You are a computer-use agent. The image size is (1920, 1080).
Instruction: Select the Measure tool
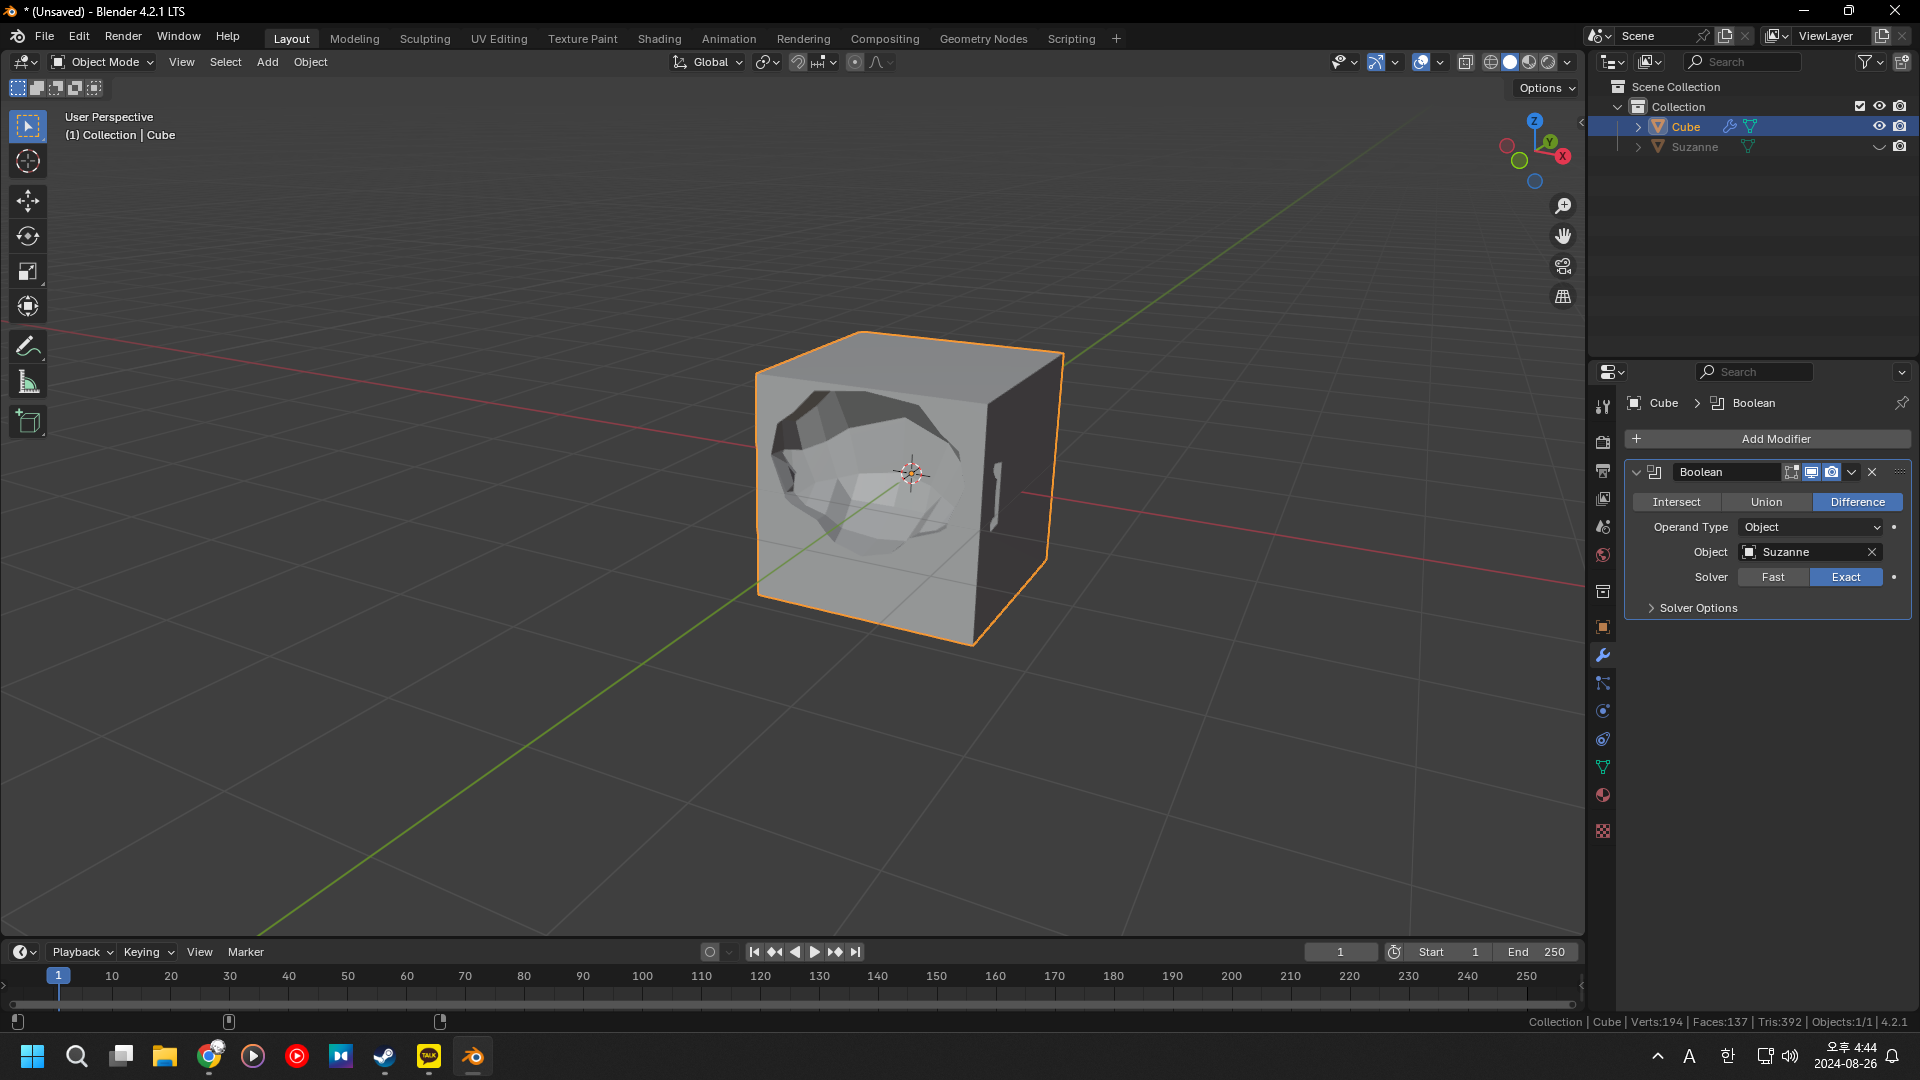(28, 382)
